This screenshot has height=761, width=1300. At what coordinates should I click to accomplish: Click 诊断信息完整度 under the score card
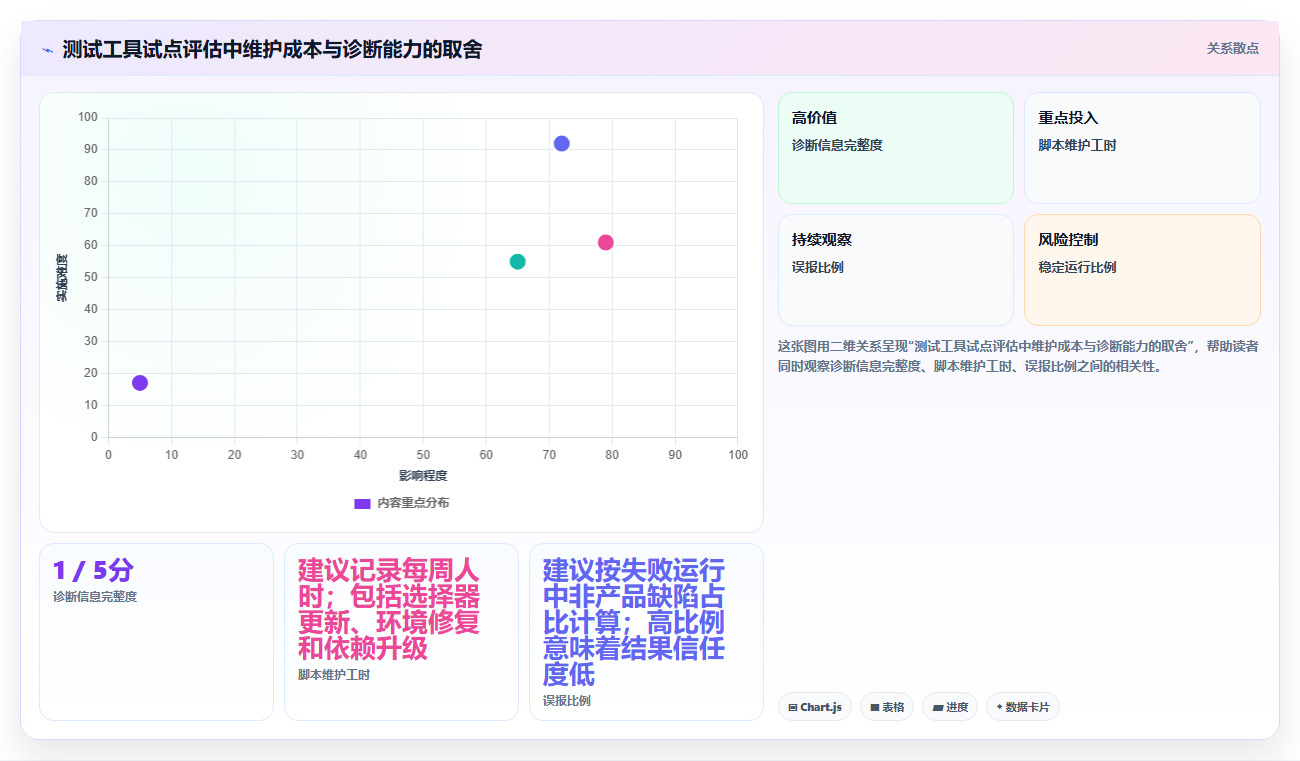point(95,597)
